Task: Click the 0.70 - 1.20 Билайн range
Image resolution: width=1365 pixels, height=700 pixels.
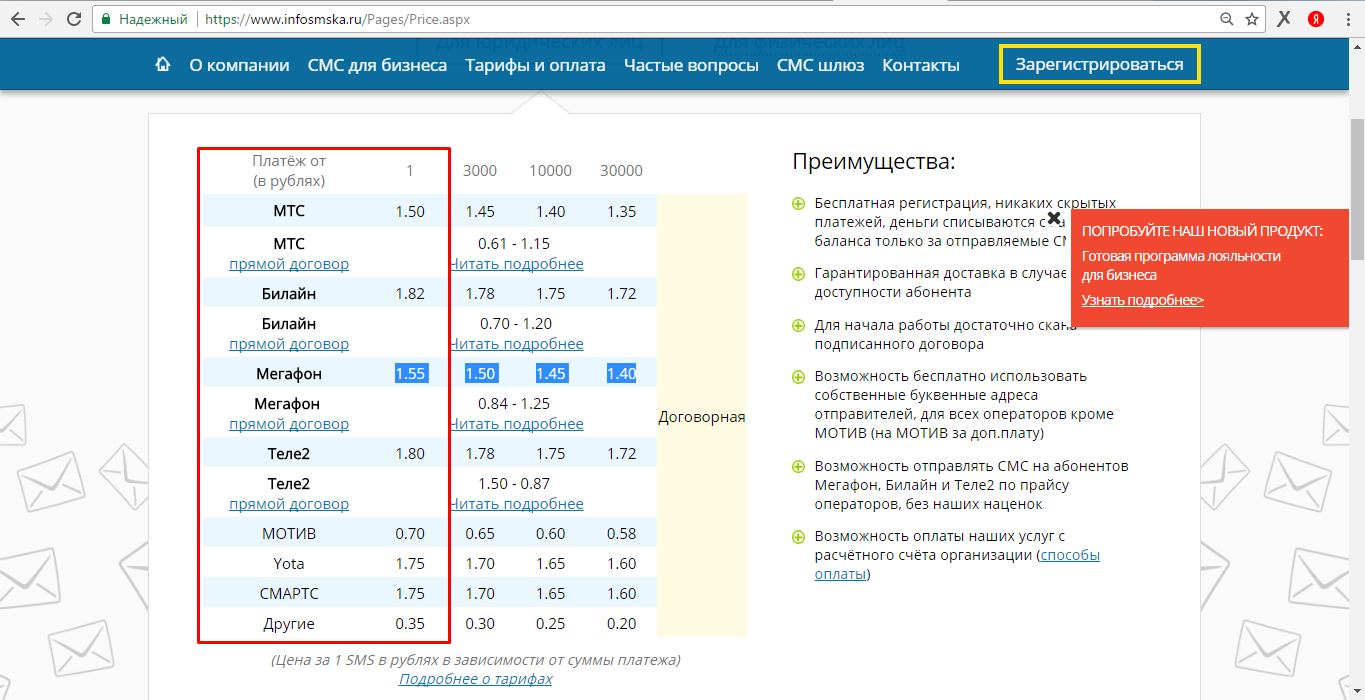Action: [514, 323]
